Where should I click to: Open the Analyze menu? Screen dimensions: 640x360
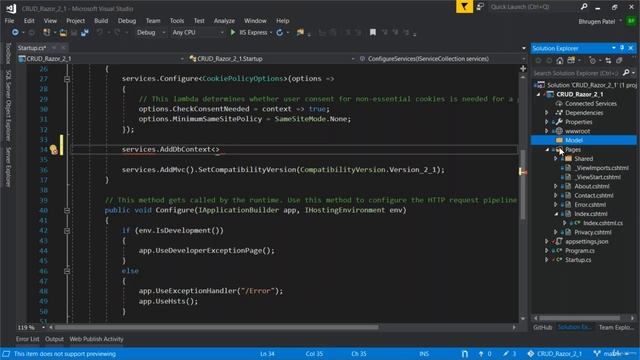click(224, 20)
